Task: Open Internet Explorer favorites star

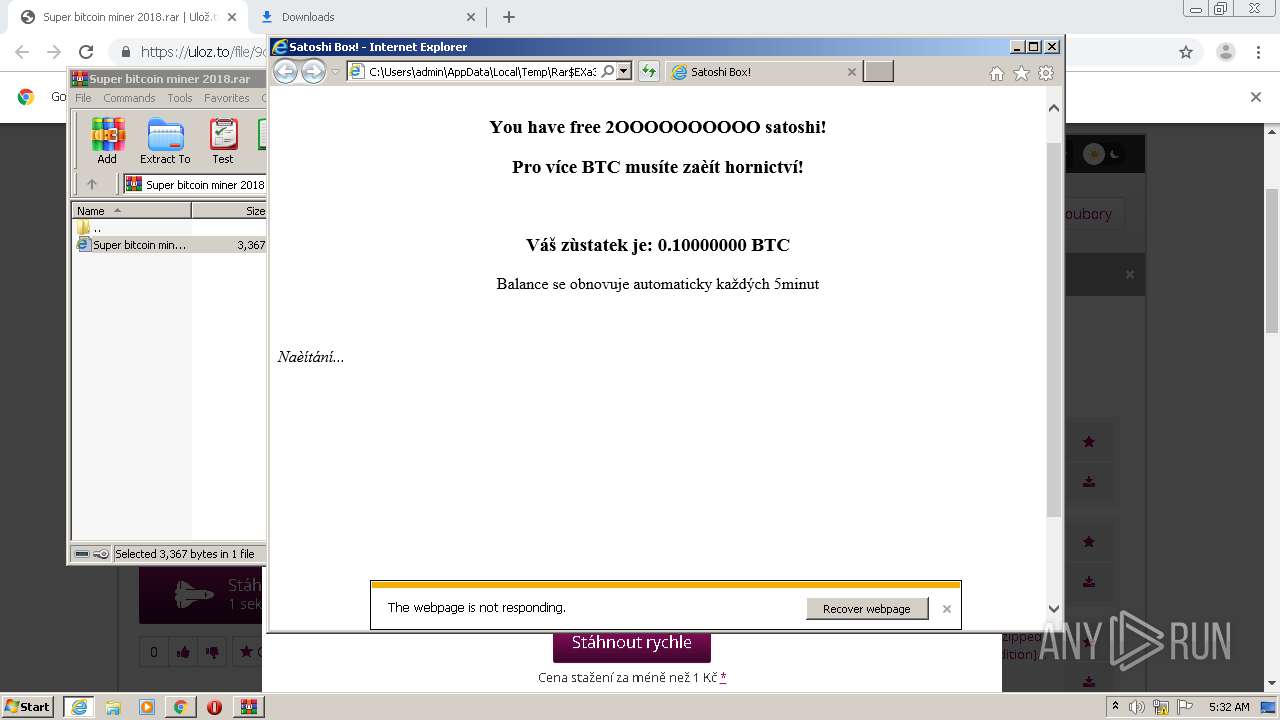Action: 1021,73
